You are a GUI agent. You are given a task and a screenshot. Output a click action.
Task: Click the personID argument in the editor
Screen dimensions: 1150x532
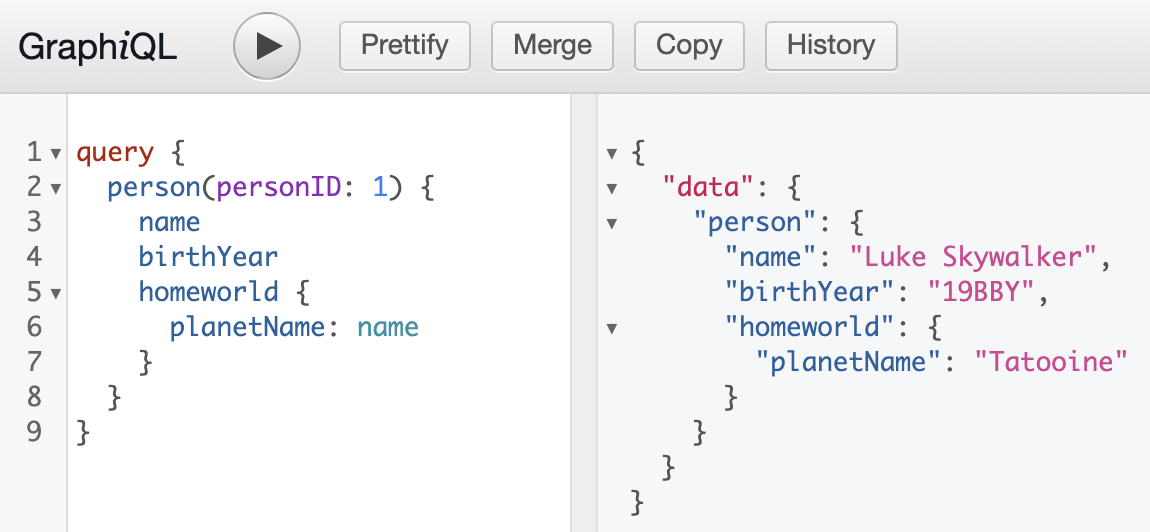[279, 188]
